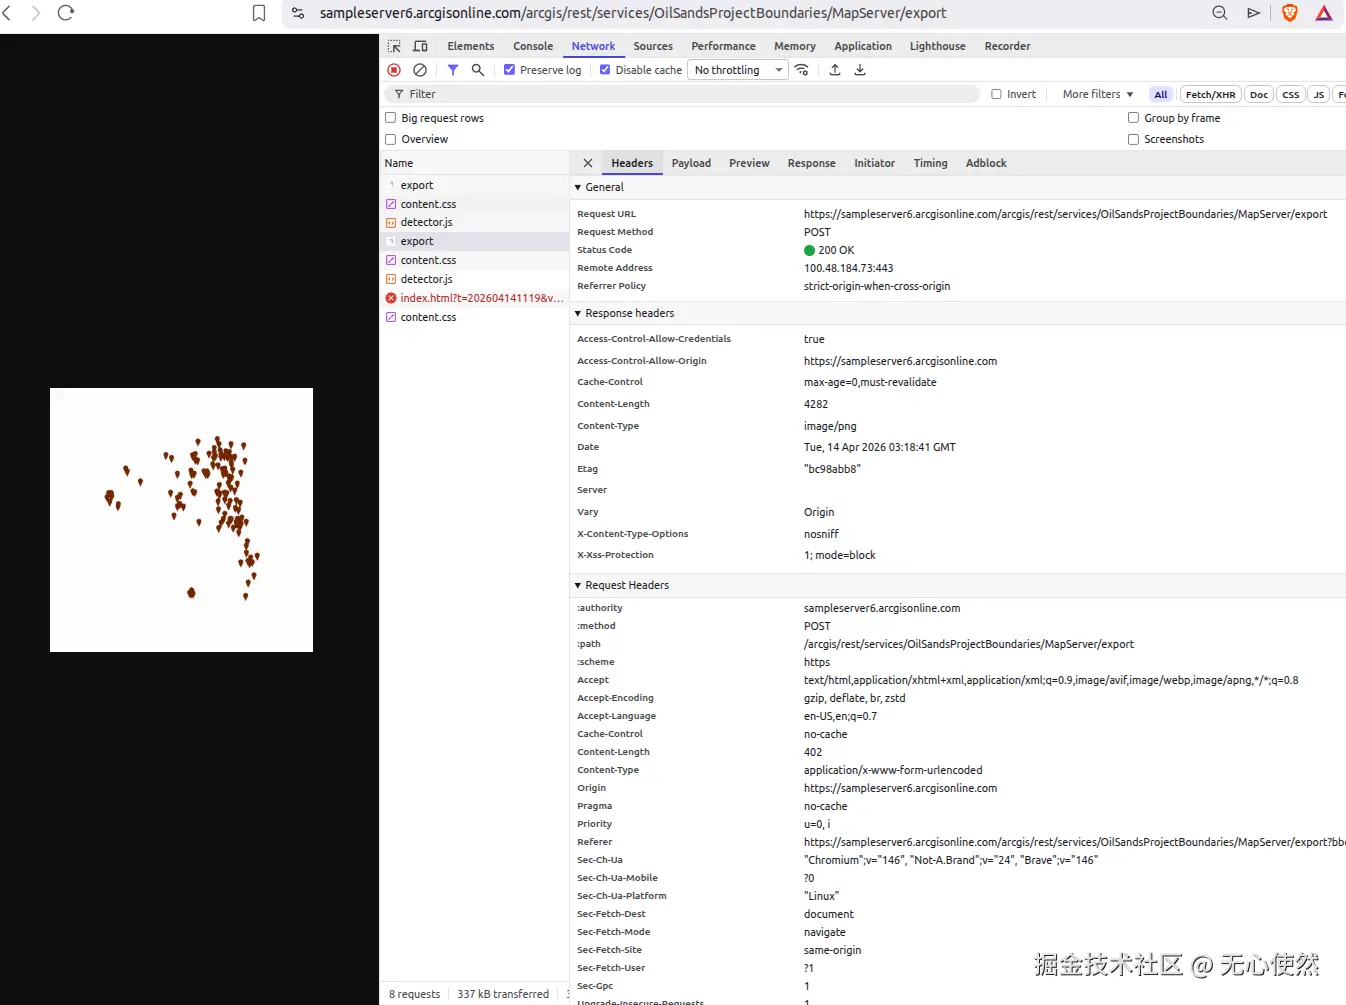Screen dimensions: 1346x1005
Task: Click the exported map image
Action: (x=181, y=520)
